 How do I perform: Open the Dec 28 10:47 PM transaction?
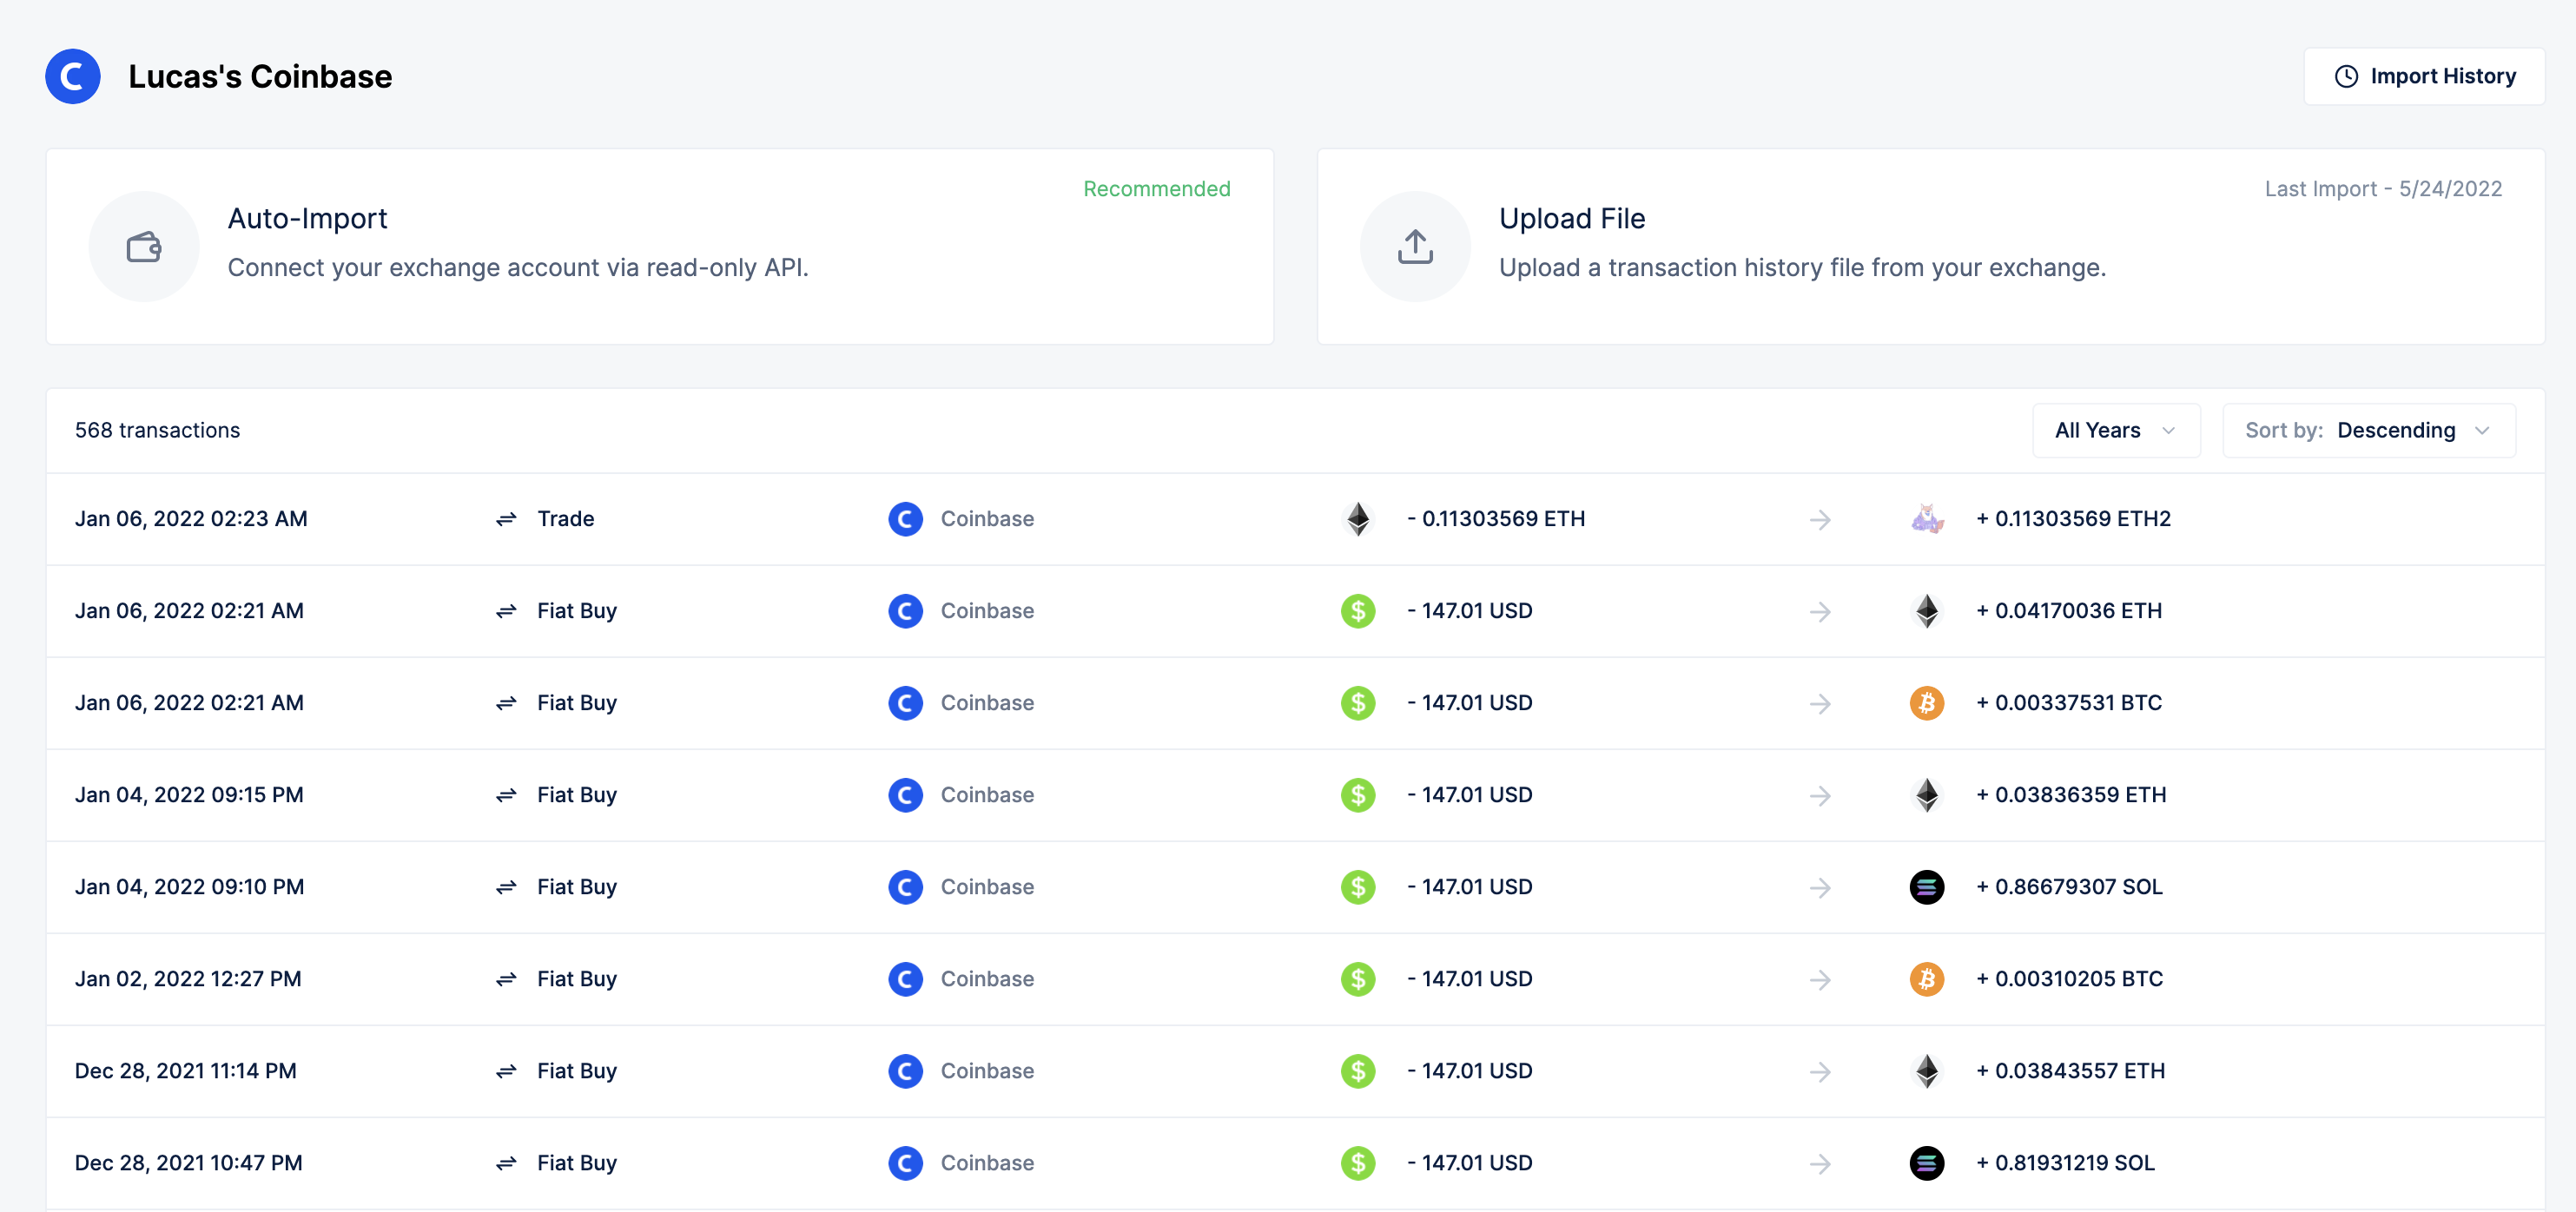[x=189, y=1163]
